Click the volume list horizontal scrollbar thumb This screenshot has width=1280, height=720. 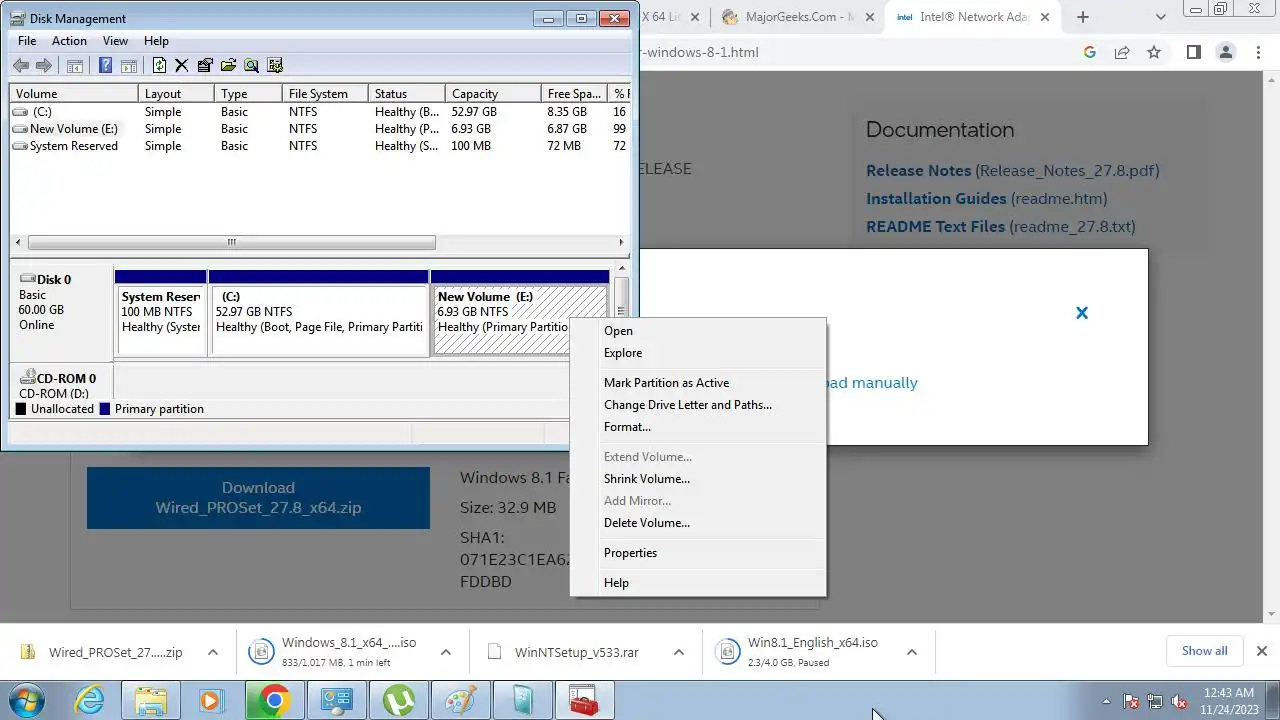[231, 242]
